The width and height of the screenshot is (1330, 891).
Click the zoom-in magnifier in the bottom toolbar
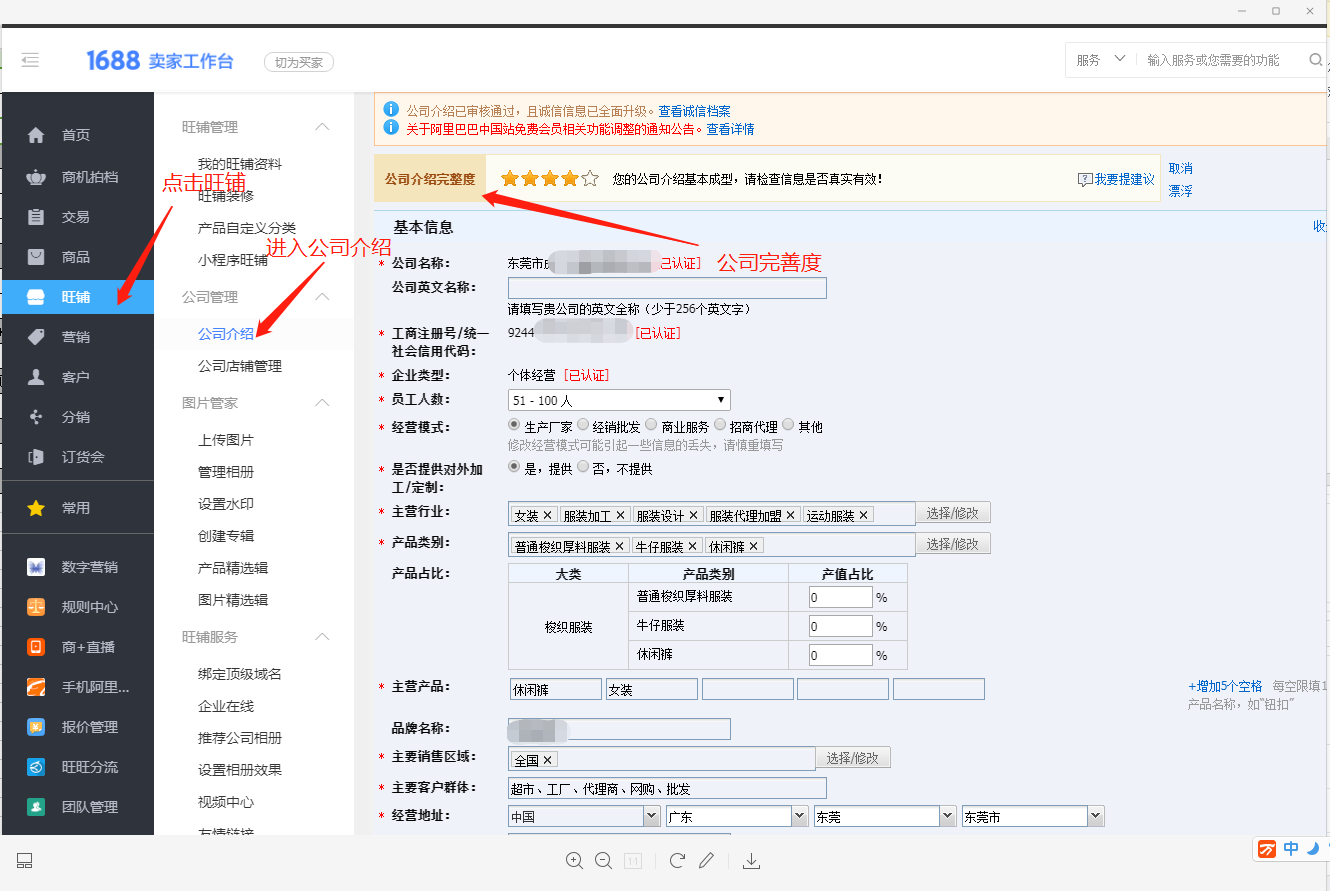pyautogui.click(x=574, y=860)
